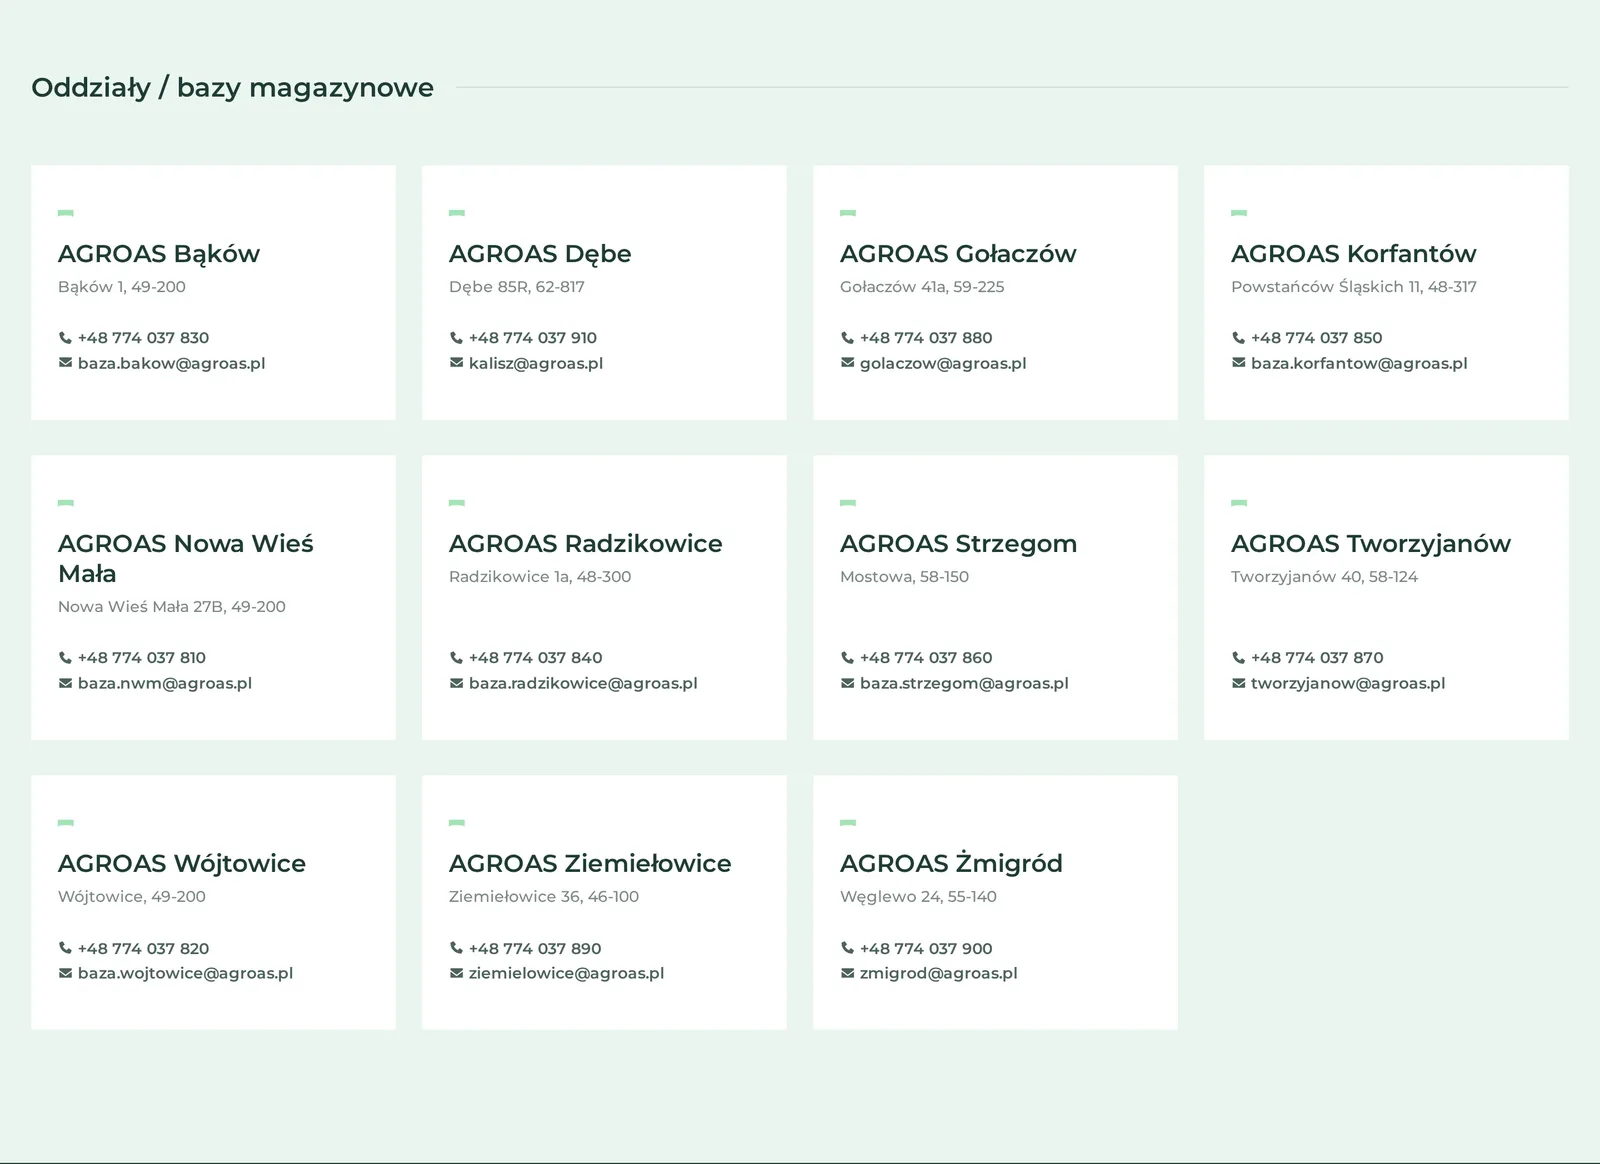Click envelope icon beside zmigrod@agroas.pl
The image size is (1600, 1164).
pyautogui.click(x=847, y=973)
